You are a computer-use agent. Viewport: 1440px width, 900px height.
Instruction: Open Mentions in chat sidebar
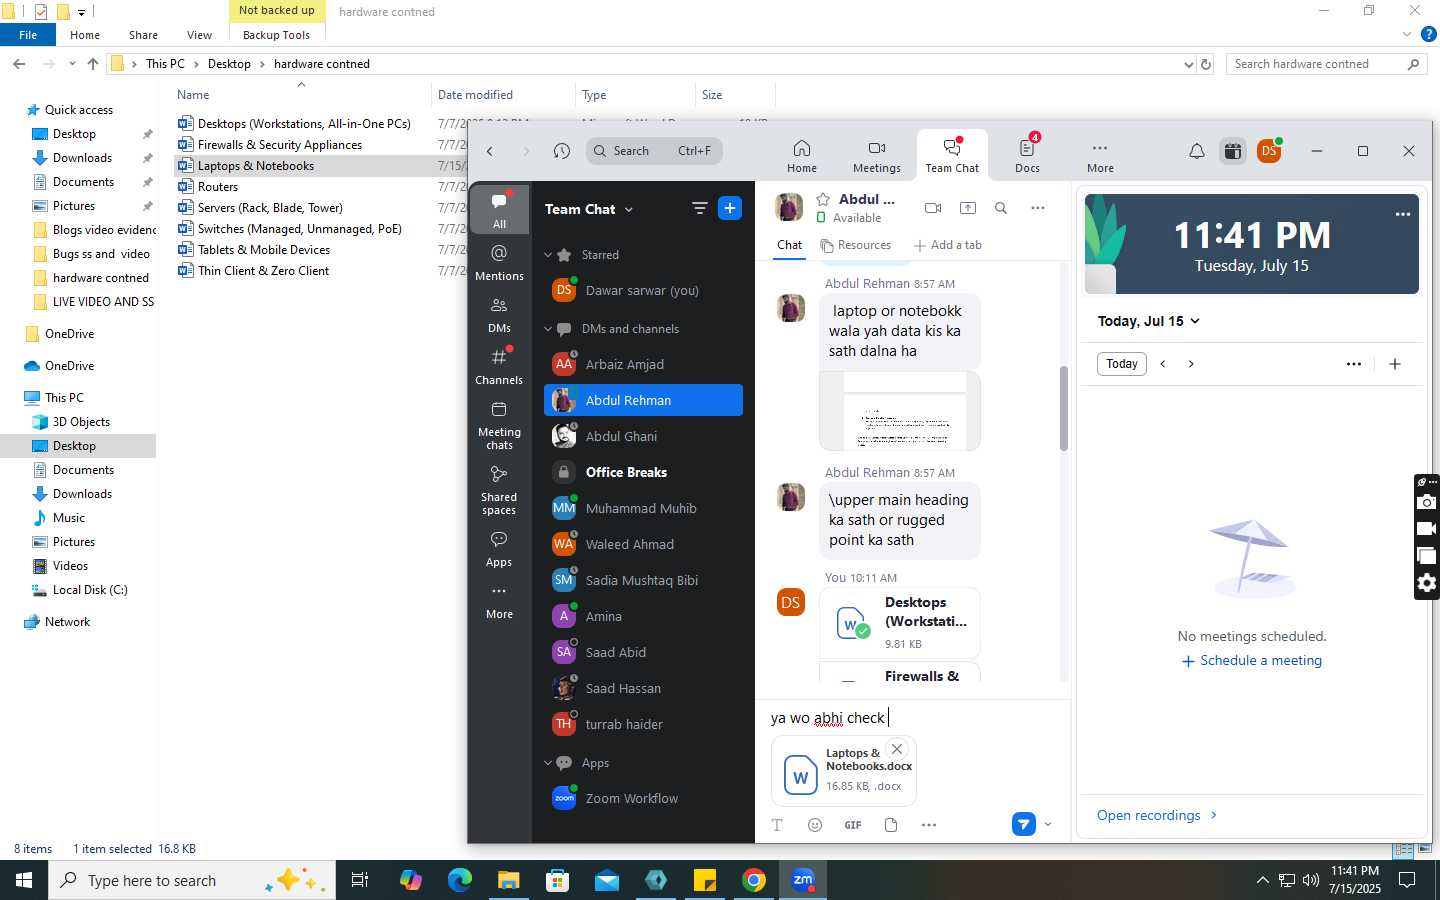tap(499, 262)
